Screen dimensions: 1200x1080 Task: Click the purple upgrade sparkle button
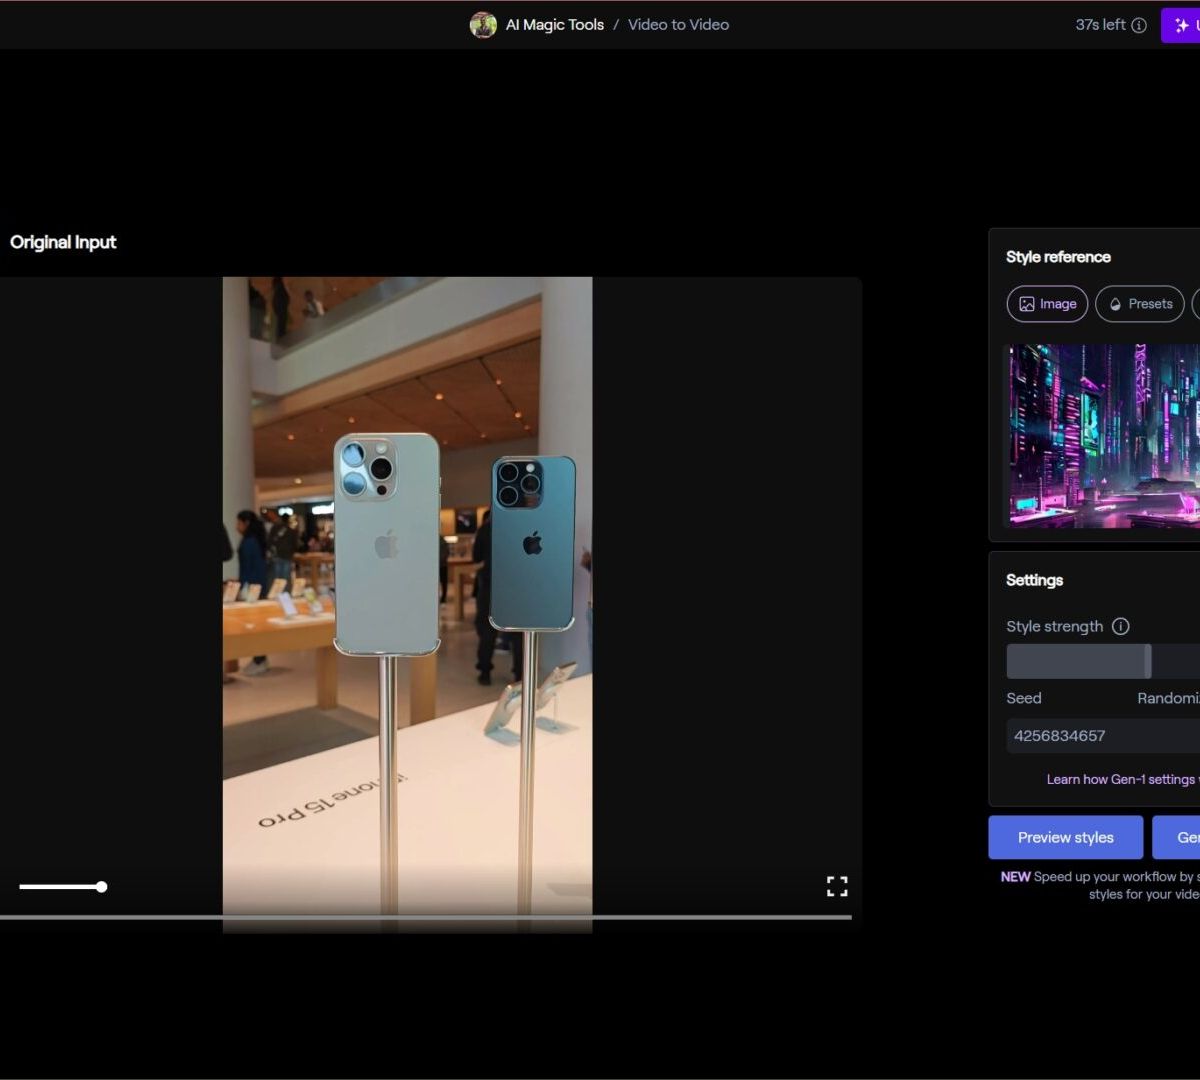(x=1181, y=25)
